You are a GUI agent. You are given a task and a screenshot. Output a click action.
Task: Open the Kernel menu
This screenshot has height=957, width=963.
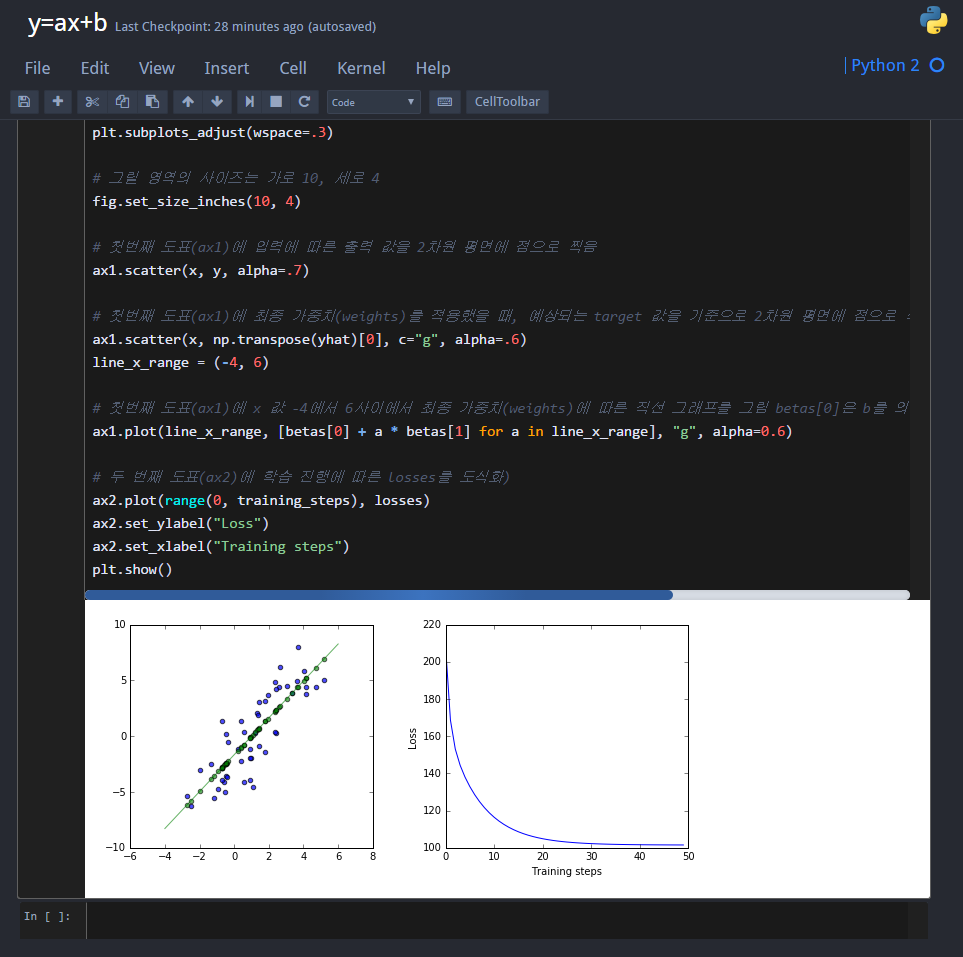tap(361, 68)
